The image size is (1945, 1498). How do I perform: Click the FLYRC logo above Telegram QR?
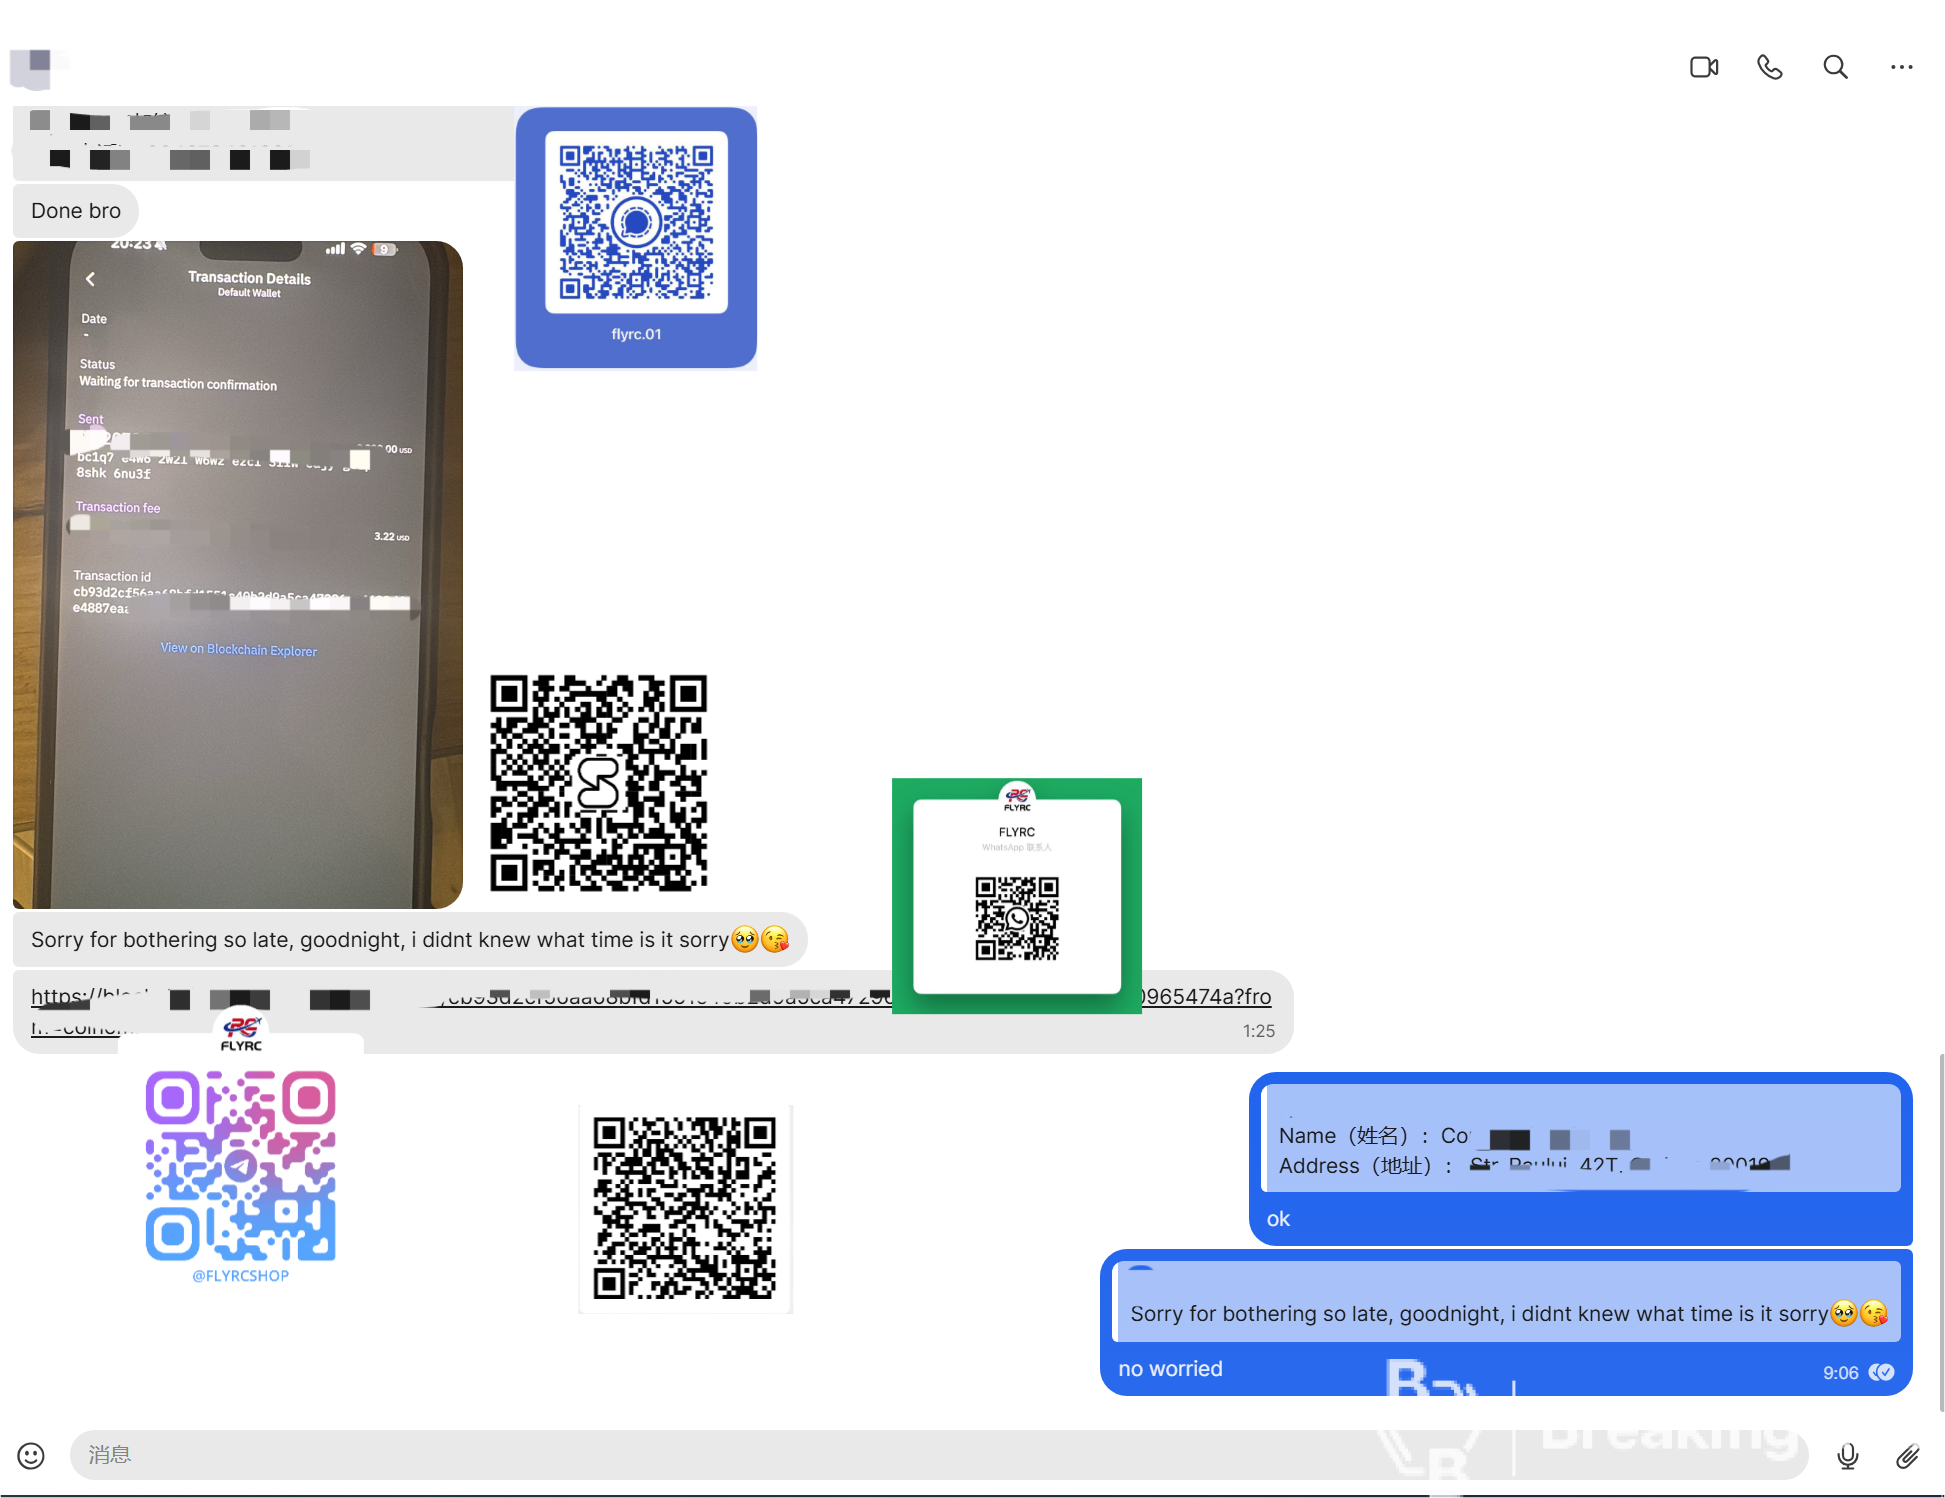pyautogui.click(x=241, y=1033)
